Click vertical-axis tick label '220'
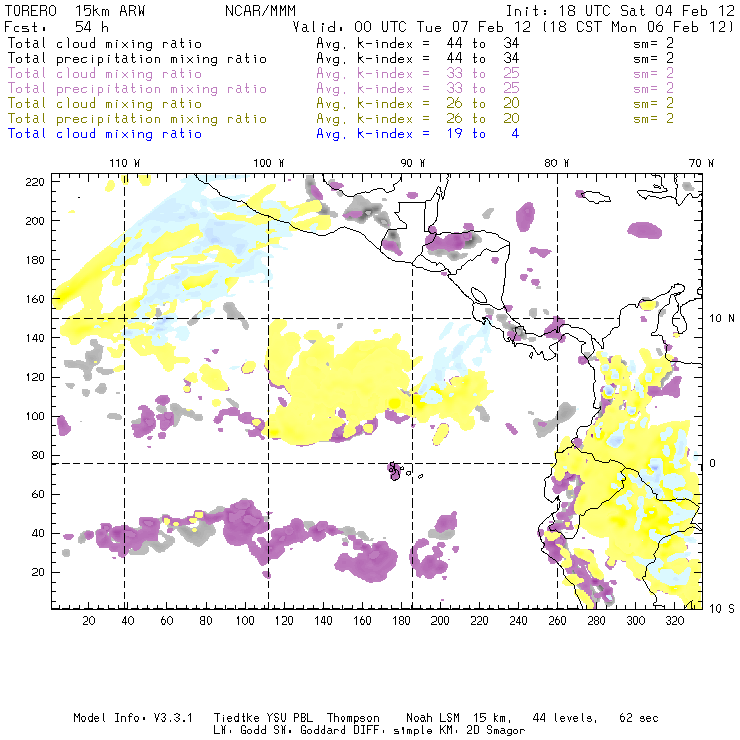The image size is (740, 740). point(35,182)
